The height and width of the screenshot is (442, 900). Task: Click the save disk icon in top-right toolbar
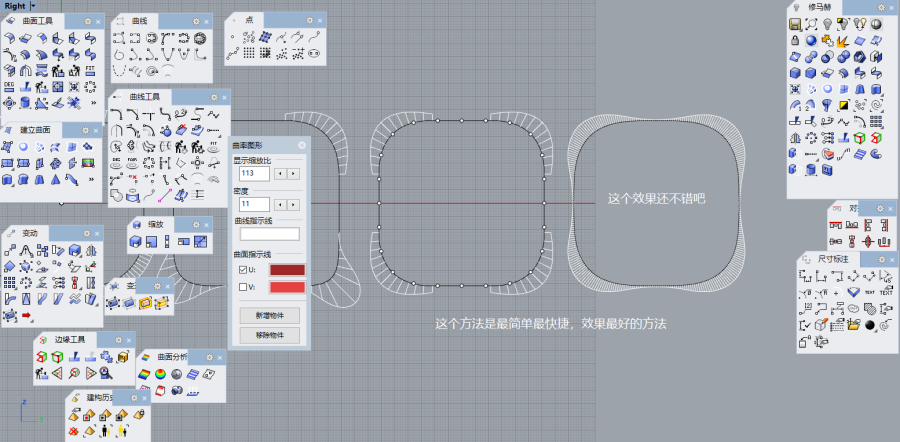click(795, 23)
